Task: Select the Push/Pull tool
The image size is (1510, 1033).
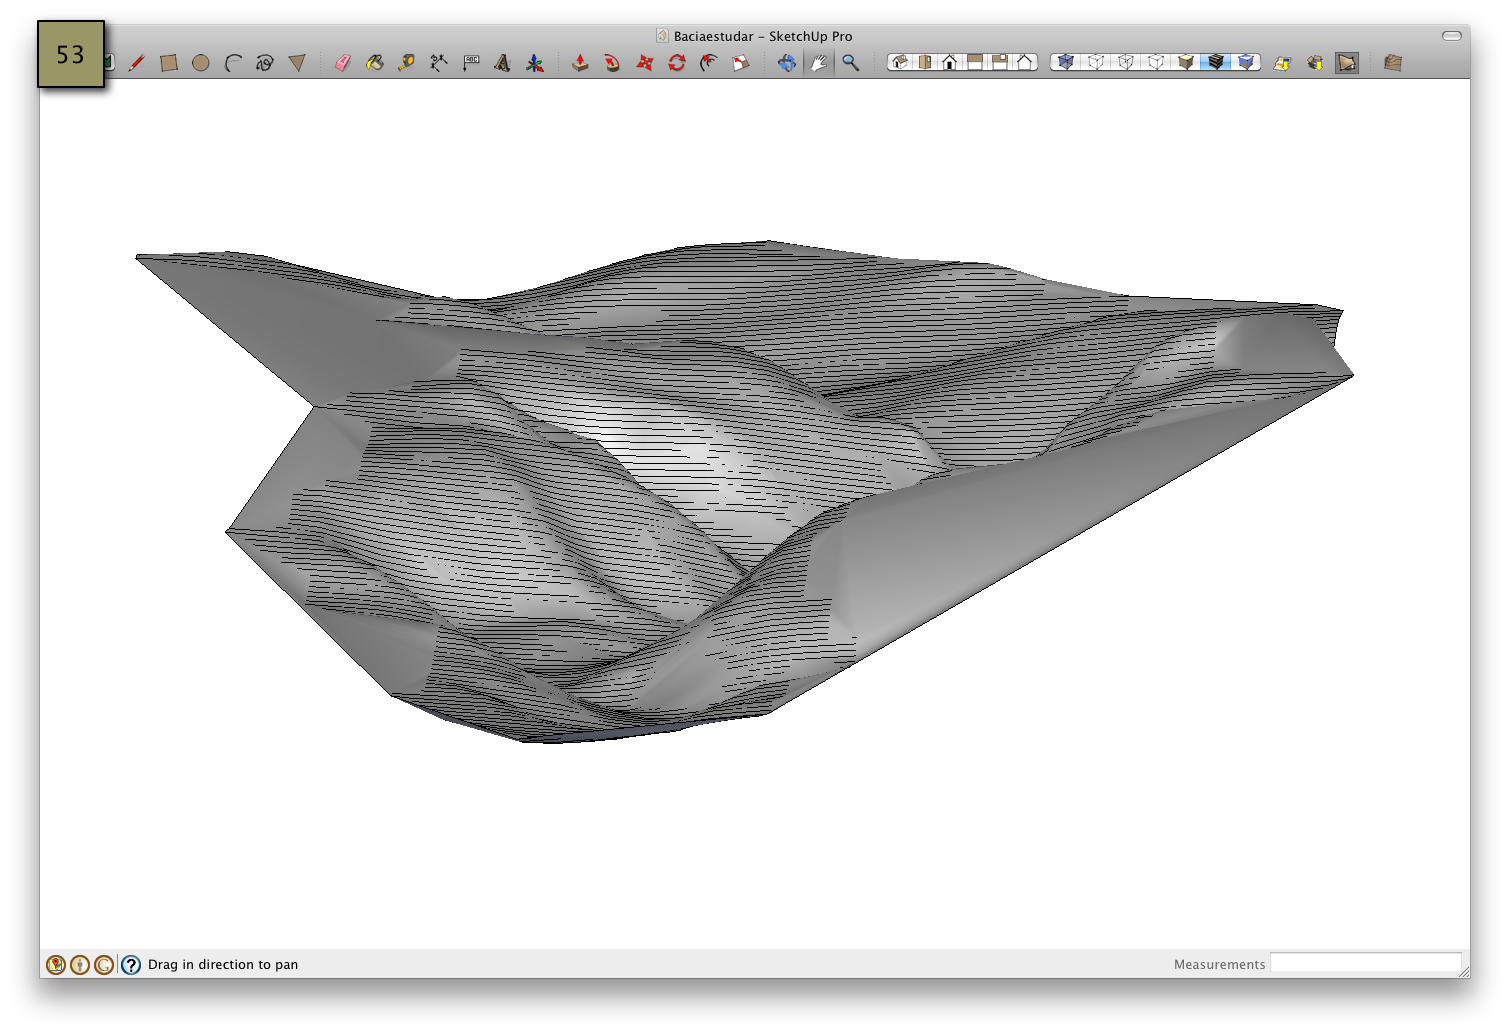Action: [x=582, y=62]
